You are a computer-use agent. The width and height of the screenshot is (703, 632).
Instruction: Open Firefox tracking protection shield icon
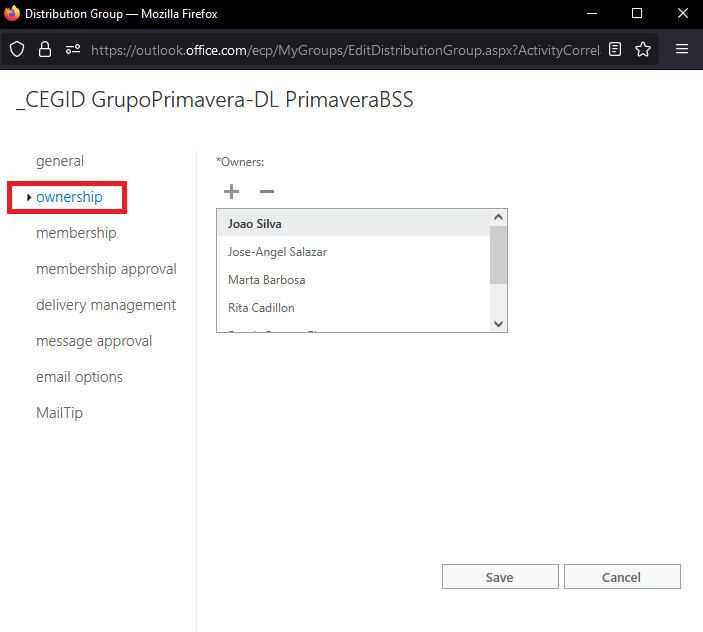pyautogui.click(x=17, y=49)
